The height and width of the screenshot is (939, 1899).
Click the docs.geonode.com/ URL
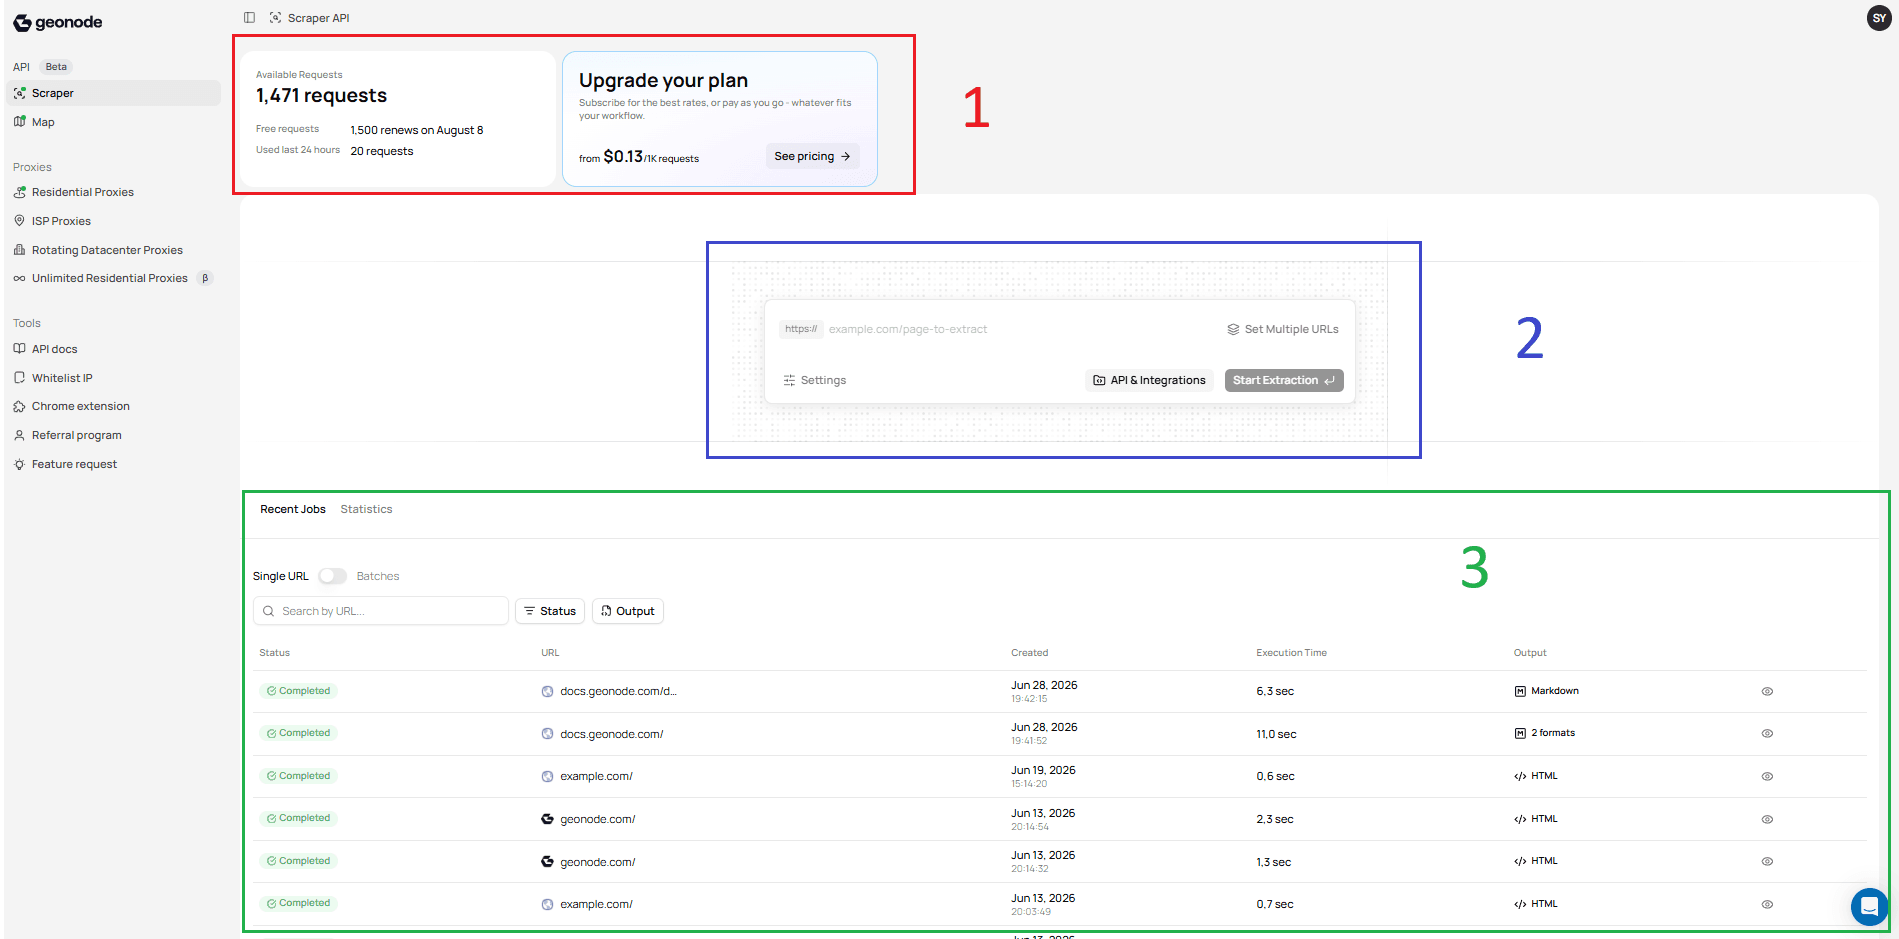[x=611, y=734]
